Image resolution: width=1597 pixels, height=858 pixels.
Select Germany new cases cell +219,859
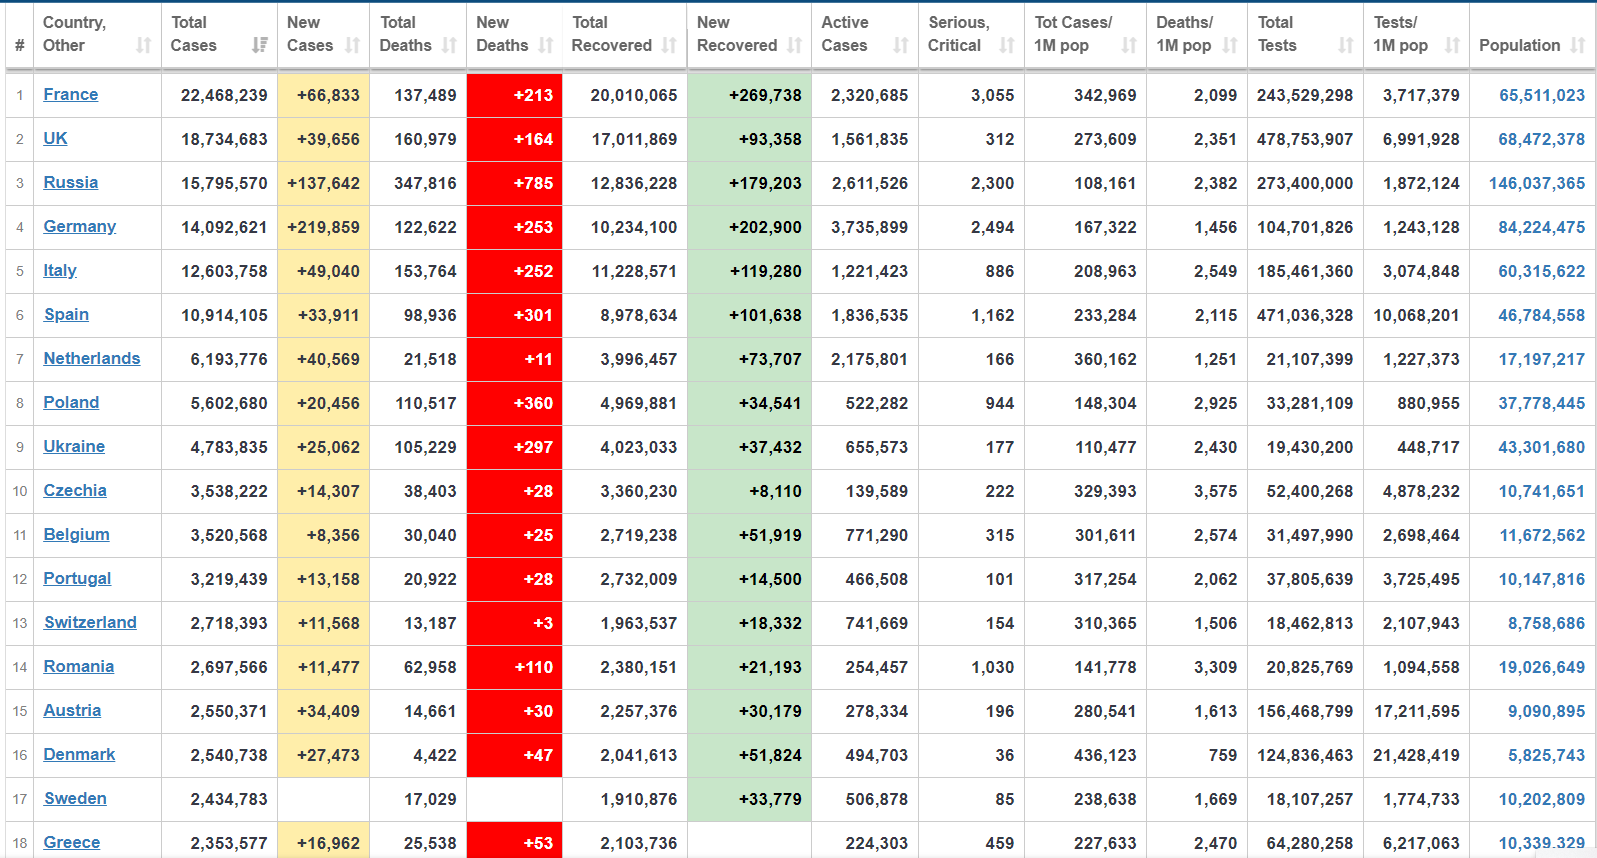[x=323, y=227]
